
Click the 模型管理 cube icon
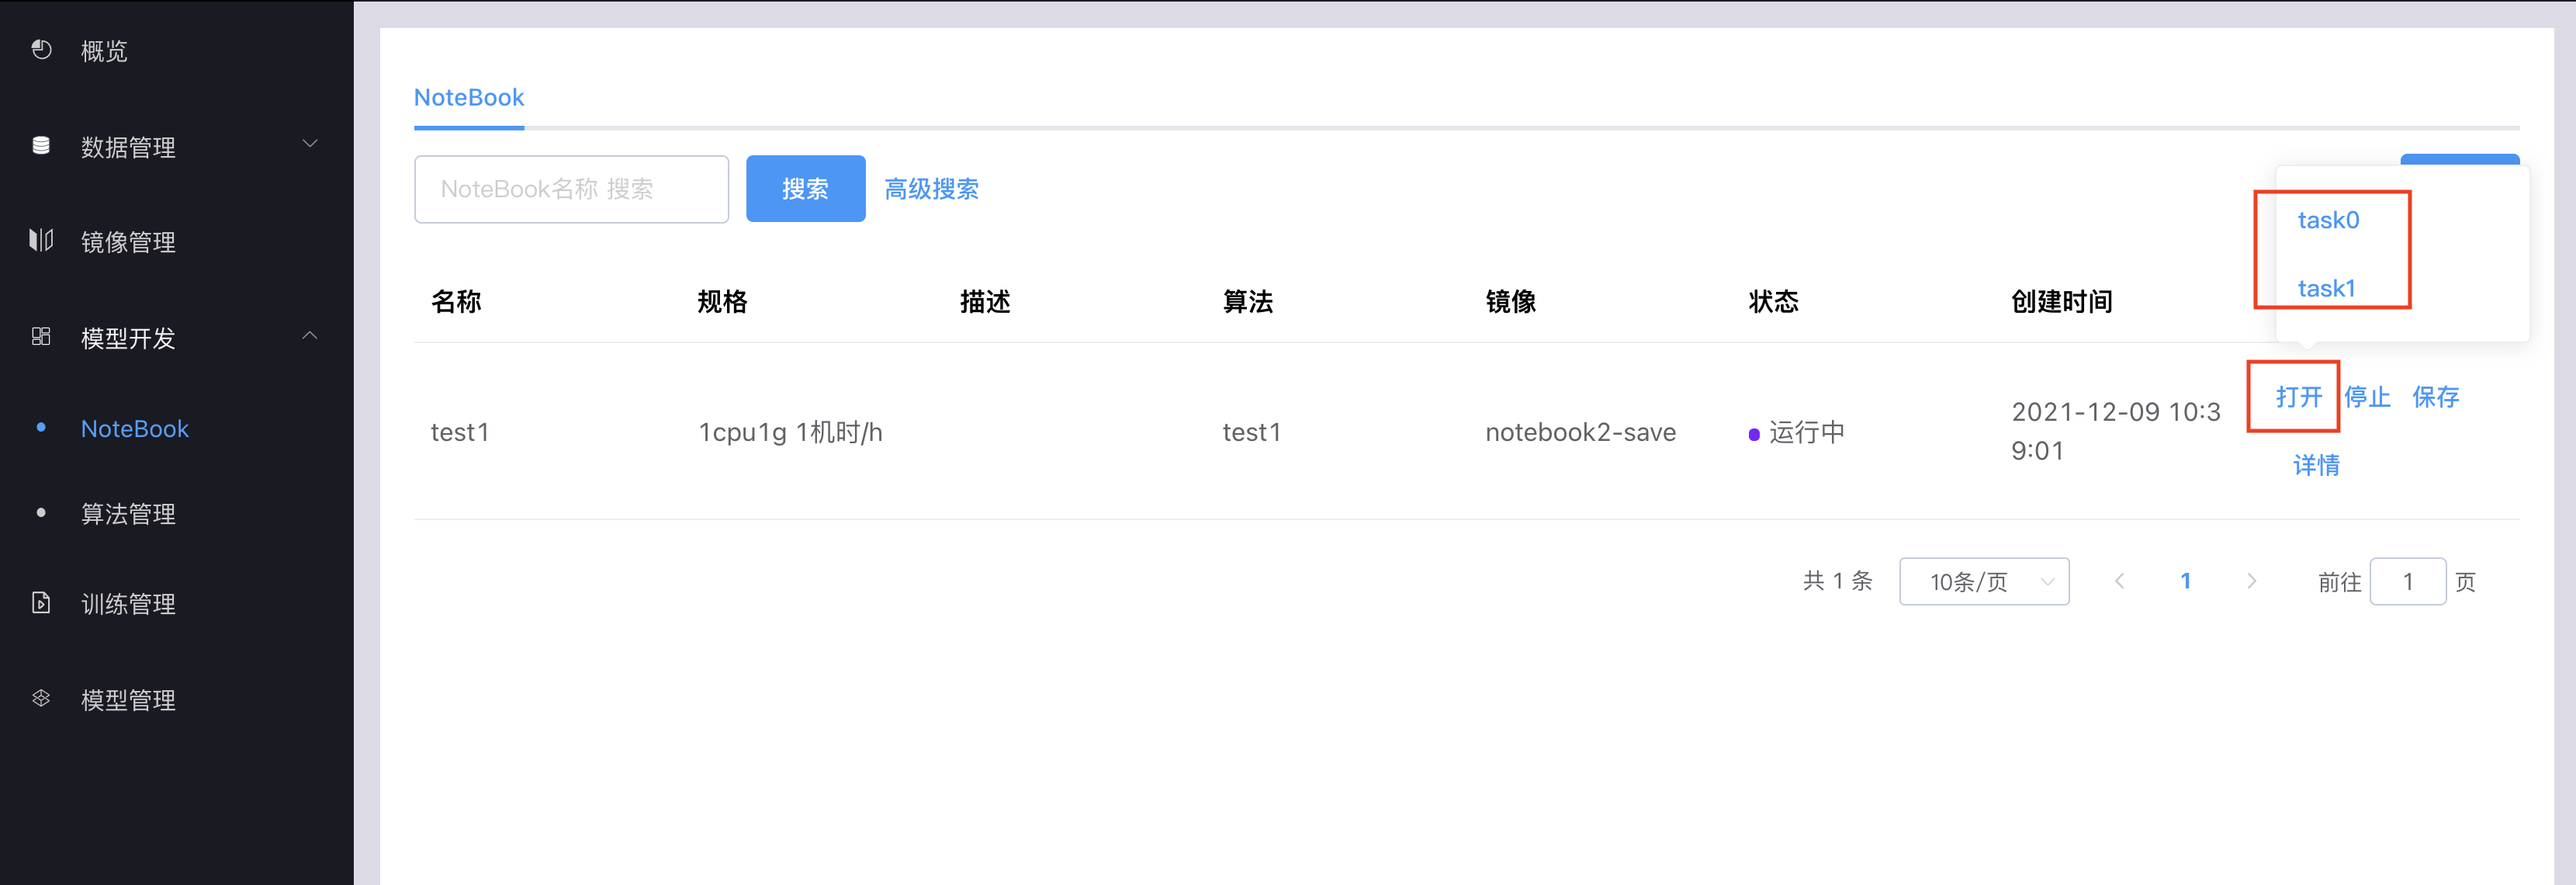point(41,698)
